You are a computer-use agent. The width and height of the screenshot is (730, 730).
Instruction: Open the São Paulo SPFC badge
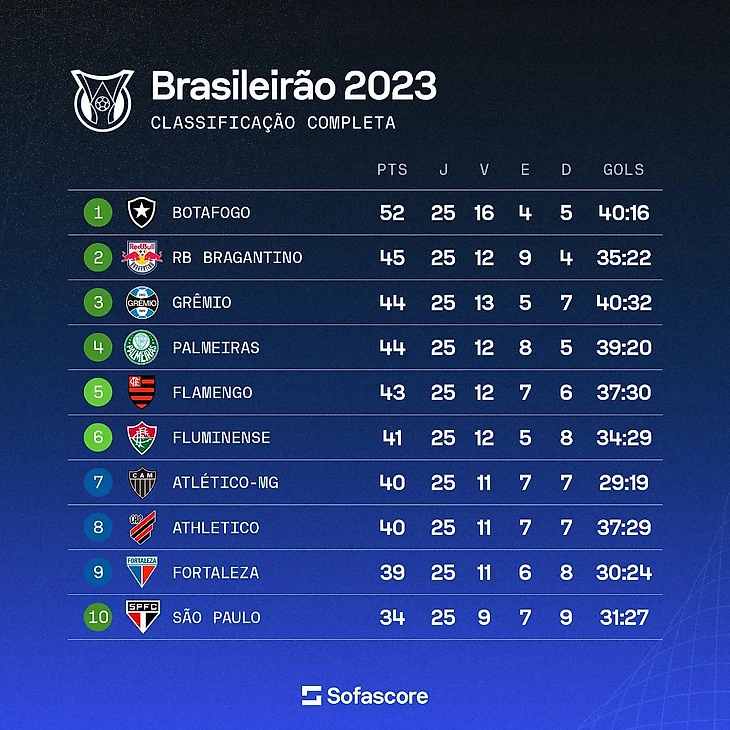click(143, 616)
